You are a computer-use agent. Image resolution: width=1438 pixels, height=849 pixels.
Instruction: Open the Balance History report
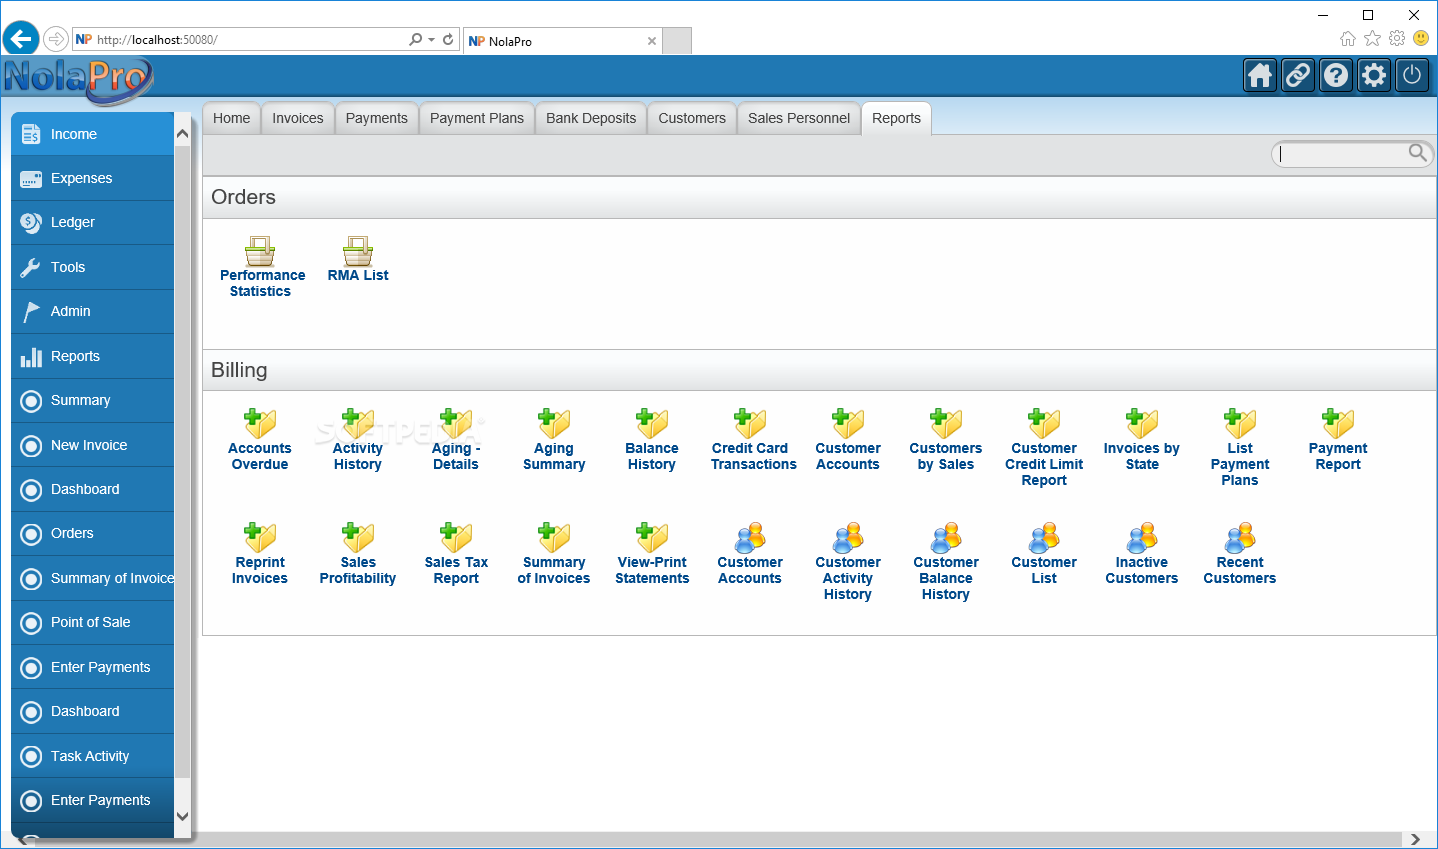click(x=652, y=439)
